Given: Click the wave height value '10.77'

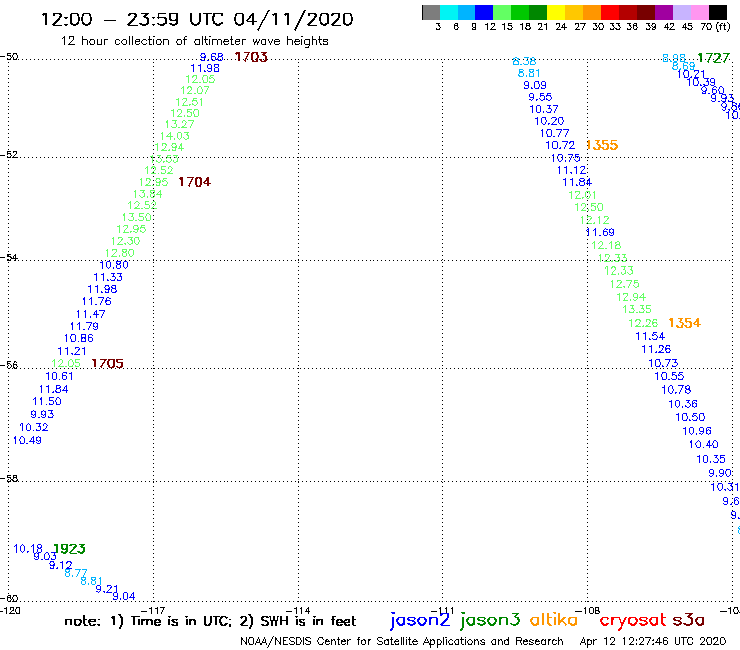Looking at the screenshot, I should tap(555, 134).
